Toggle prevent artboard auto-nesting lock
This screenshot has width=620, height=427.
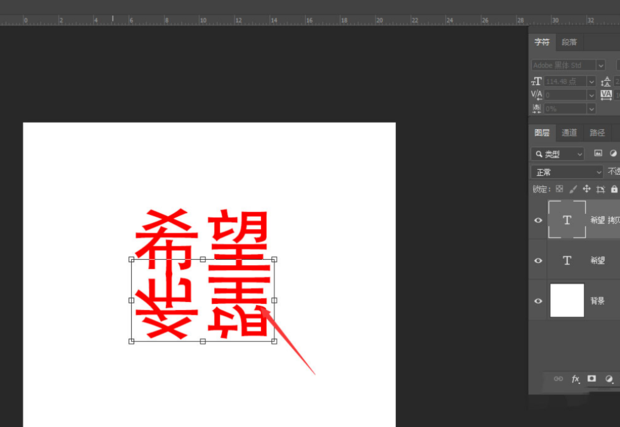[601, 189]
